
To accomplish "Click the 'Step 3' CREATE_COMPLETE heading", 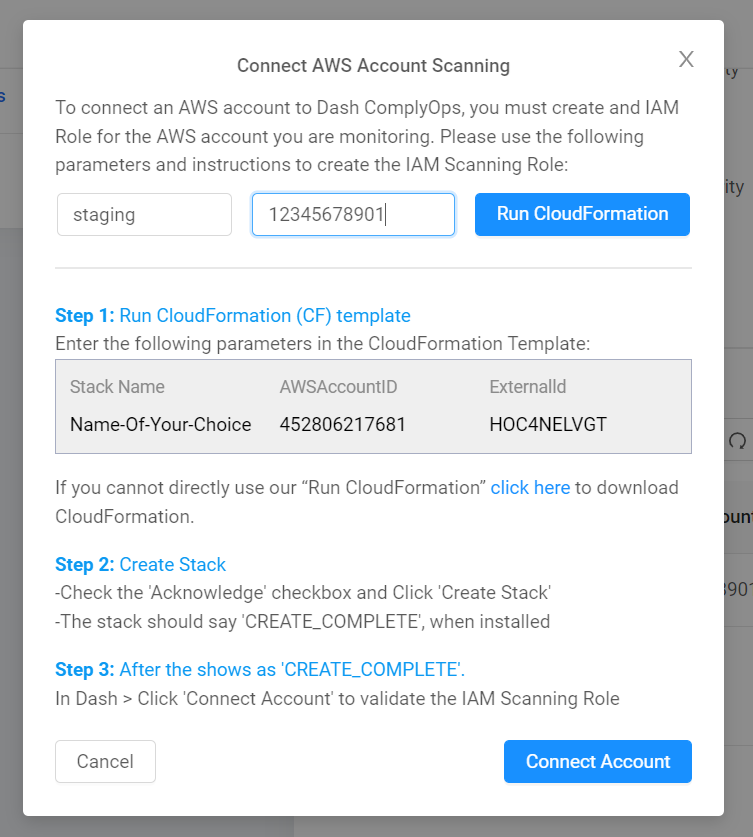I will [260, 669].
